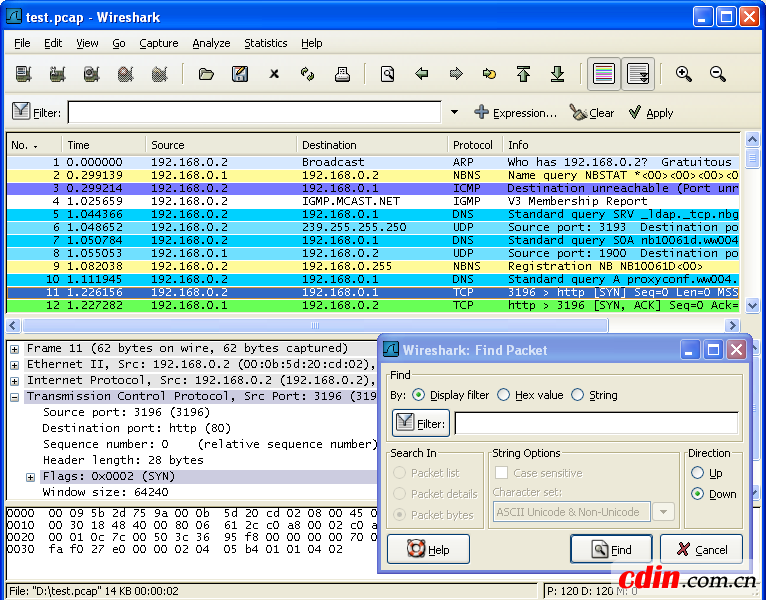Go to packet number icon

coord(489,74)
